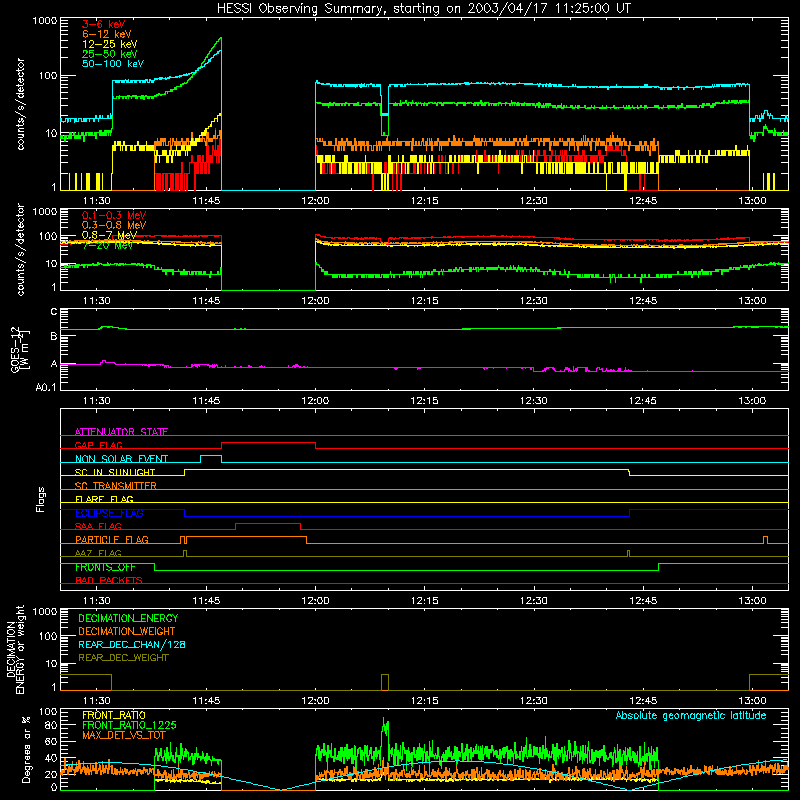Select the red 0.1-0.3 MeV legend label
Screen dimensions: 800x800
114,215
